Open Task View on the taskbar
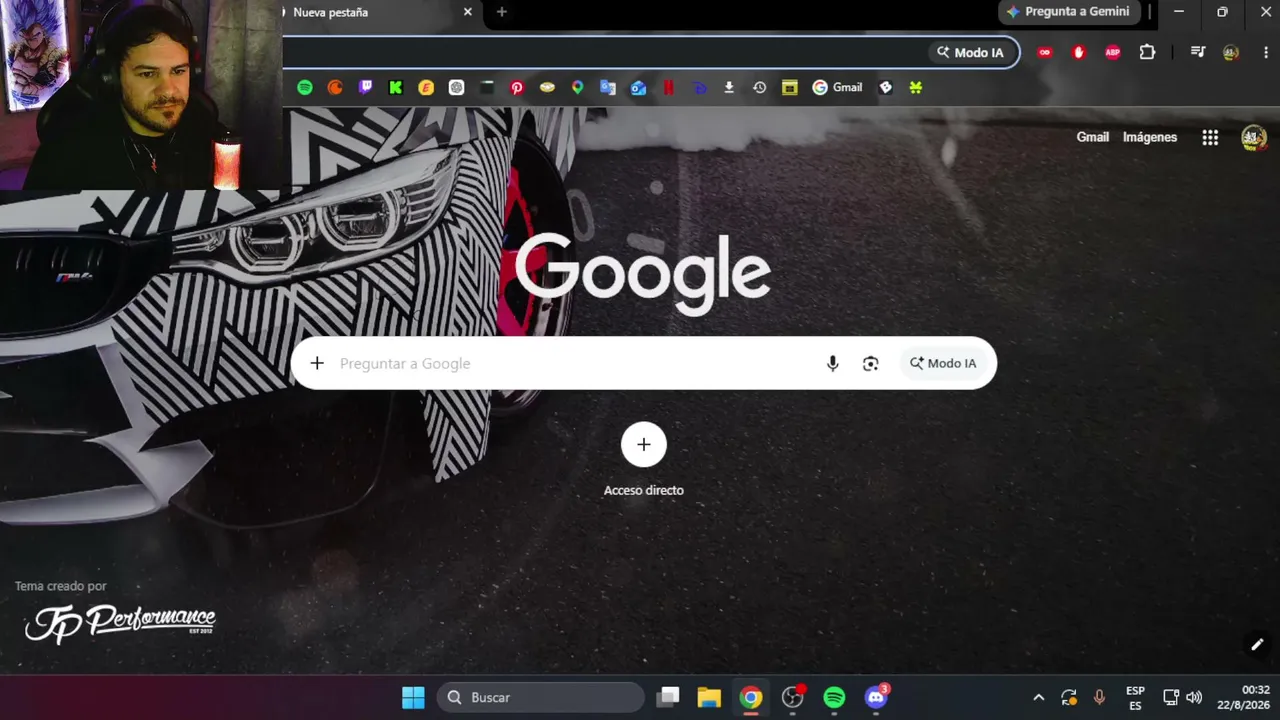The width and height of the screenshot is (1280, 720). click(668, 697)
